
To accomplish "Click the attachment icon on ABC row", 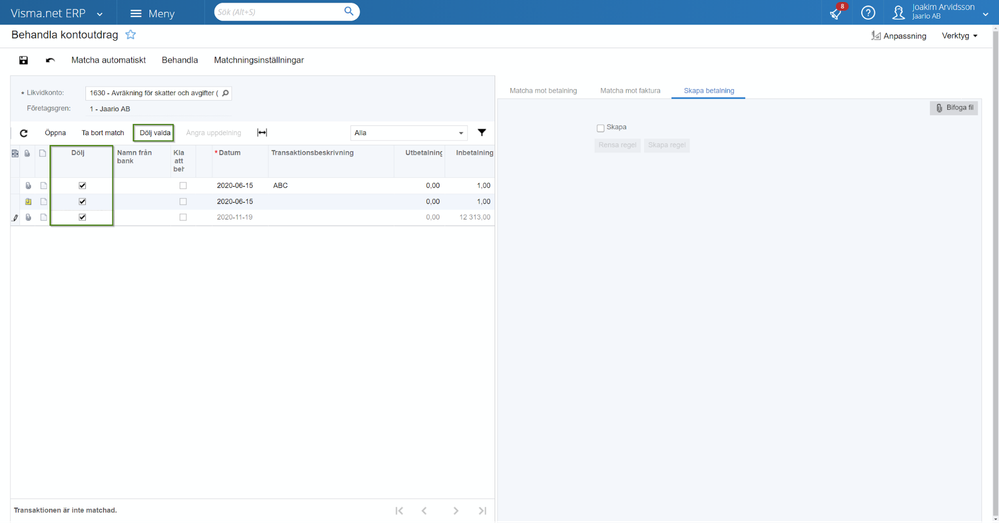I will pyautogui.click(x=28, y=185).
